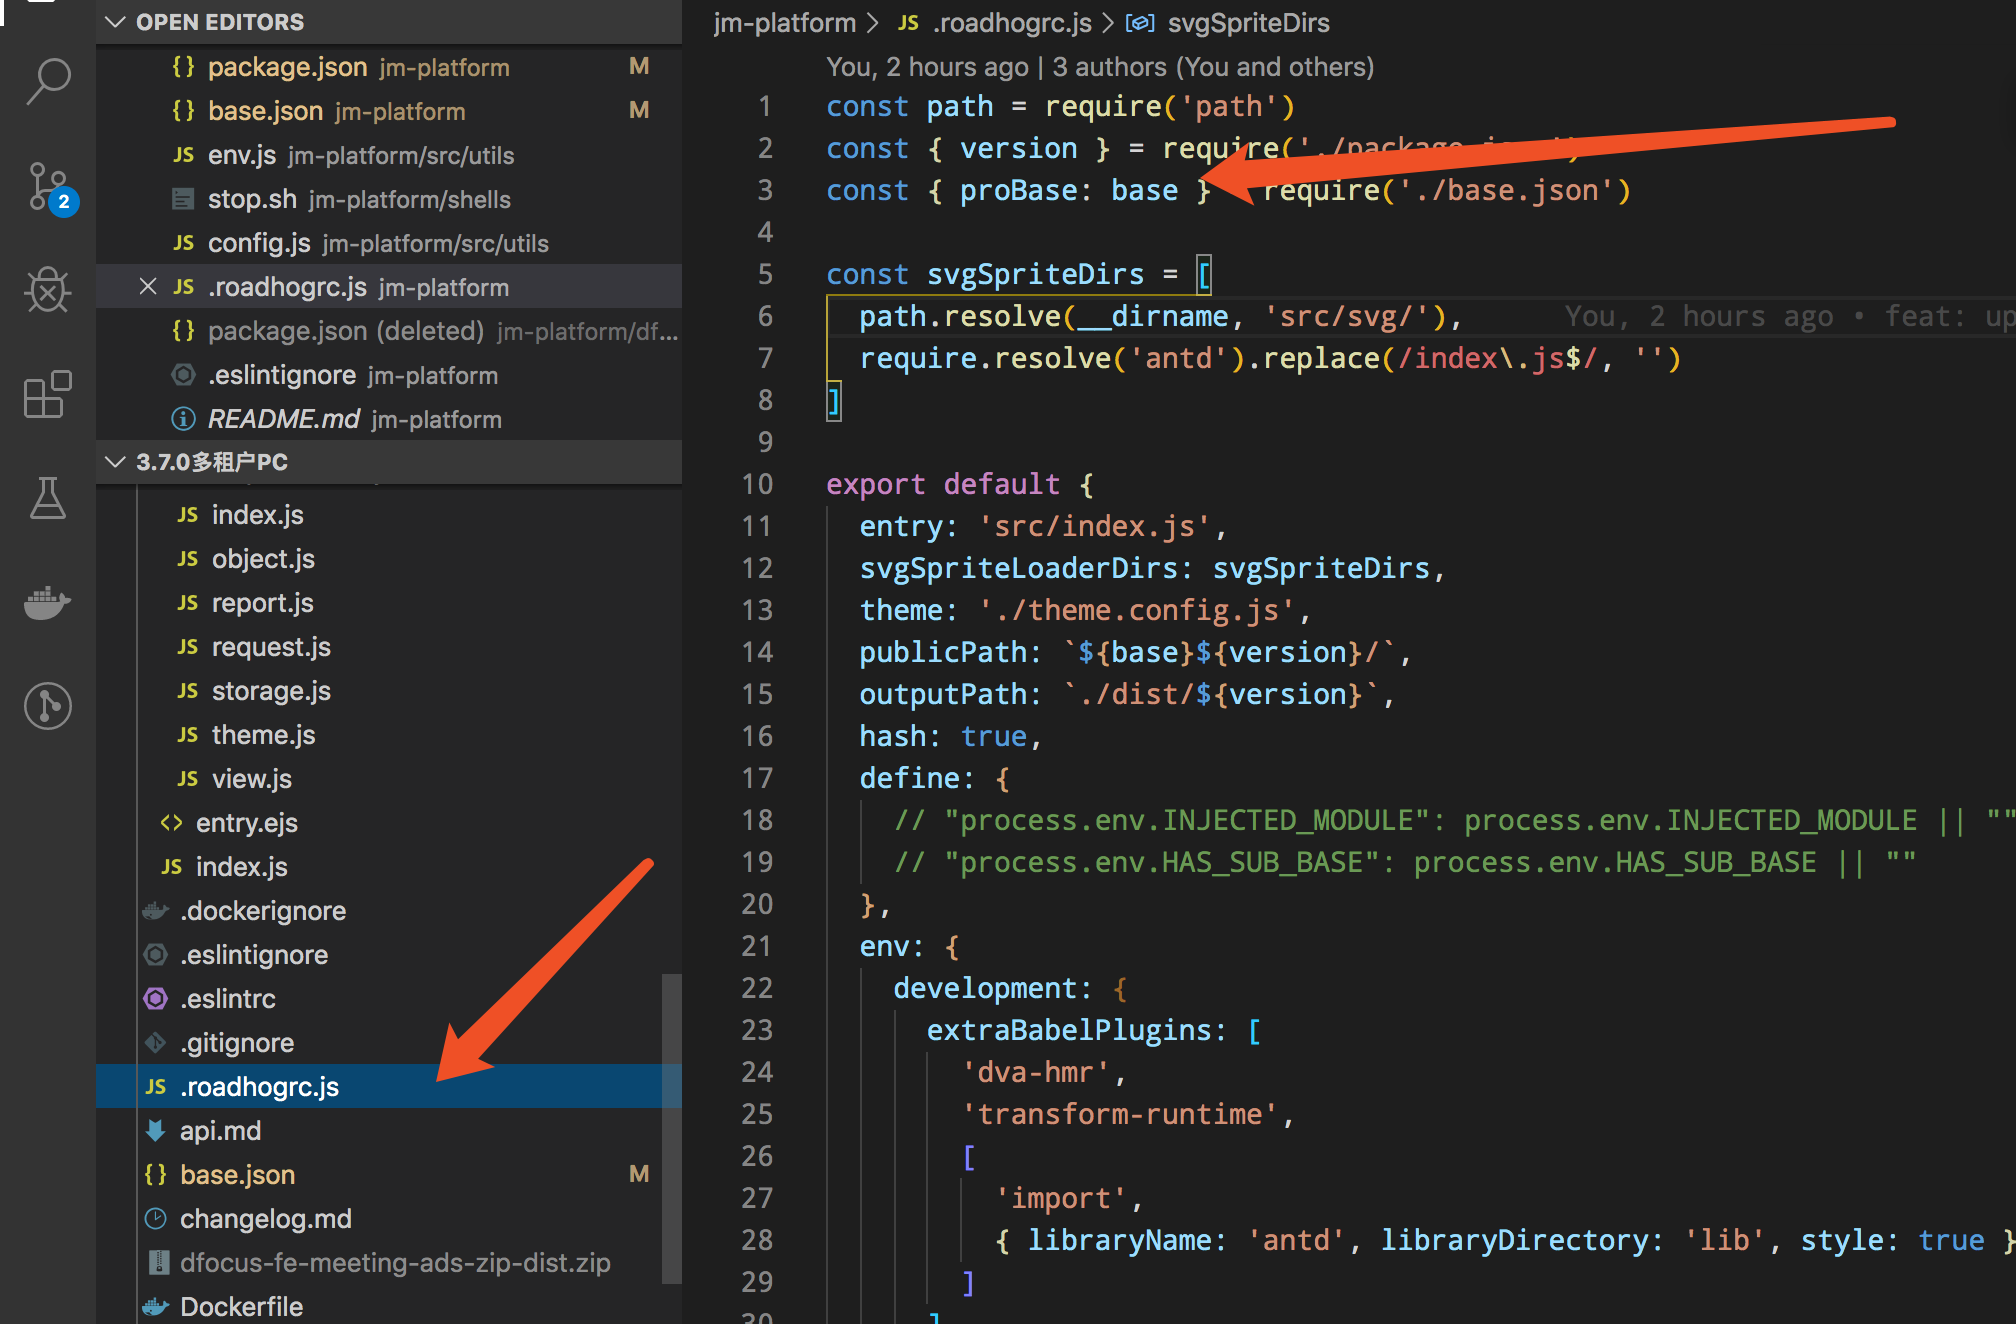Open view.js in explorer
Image resolution: width=2016 pixels, height=1324 pixels.
coord(389,779)
